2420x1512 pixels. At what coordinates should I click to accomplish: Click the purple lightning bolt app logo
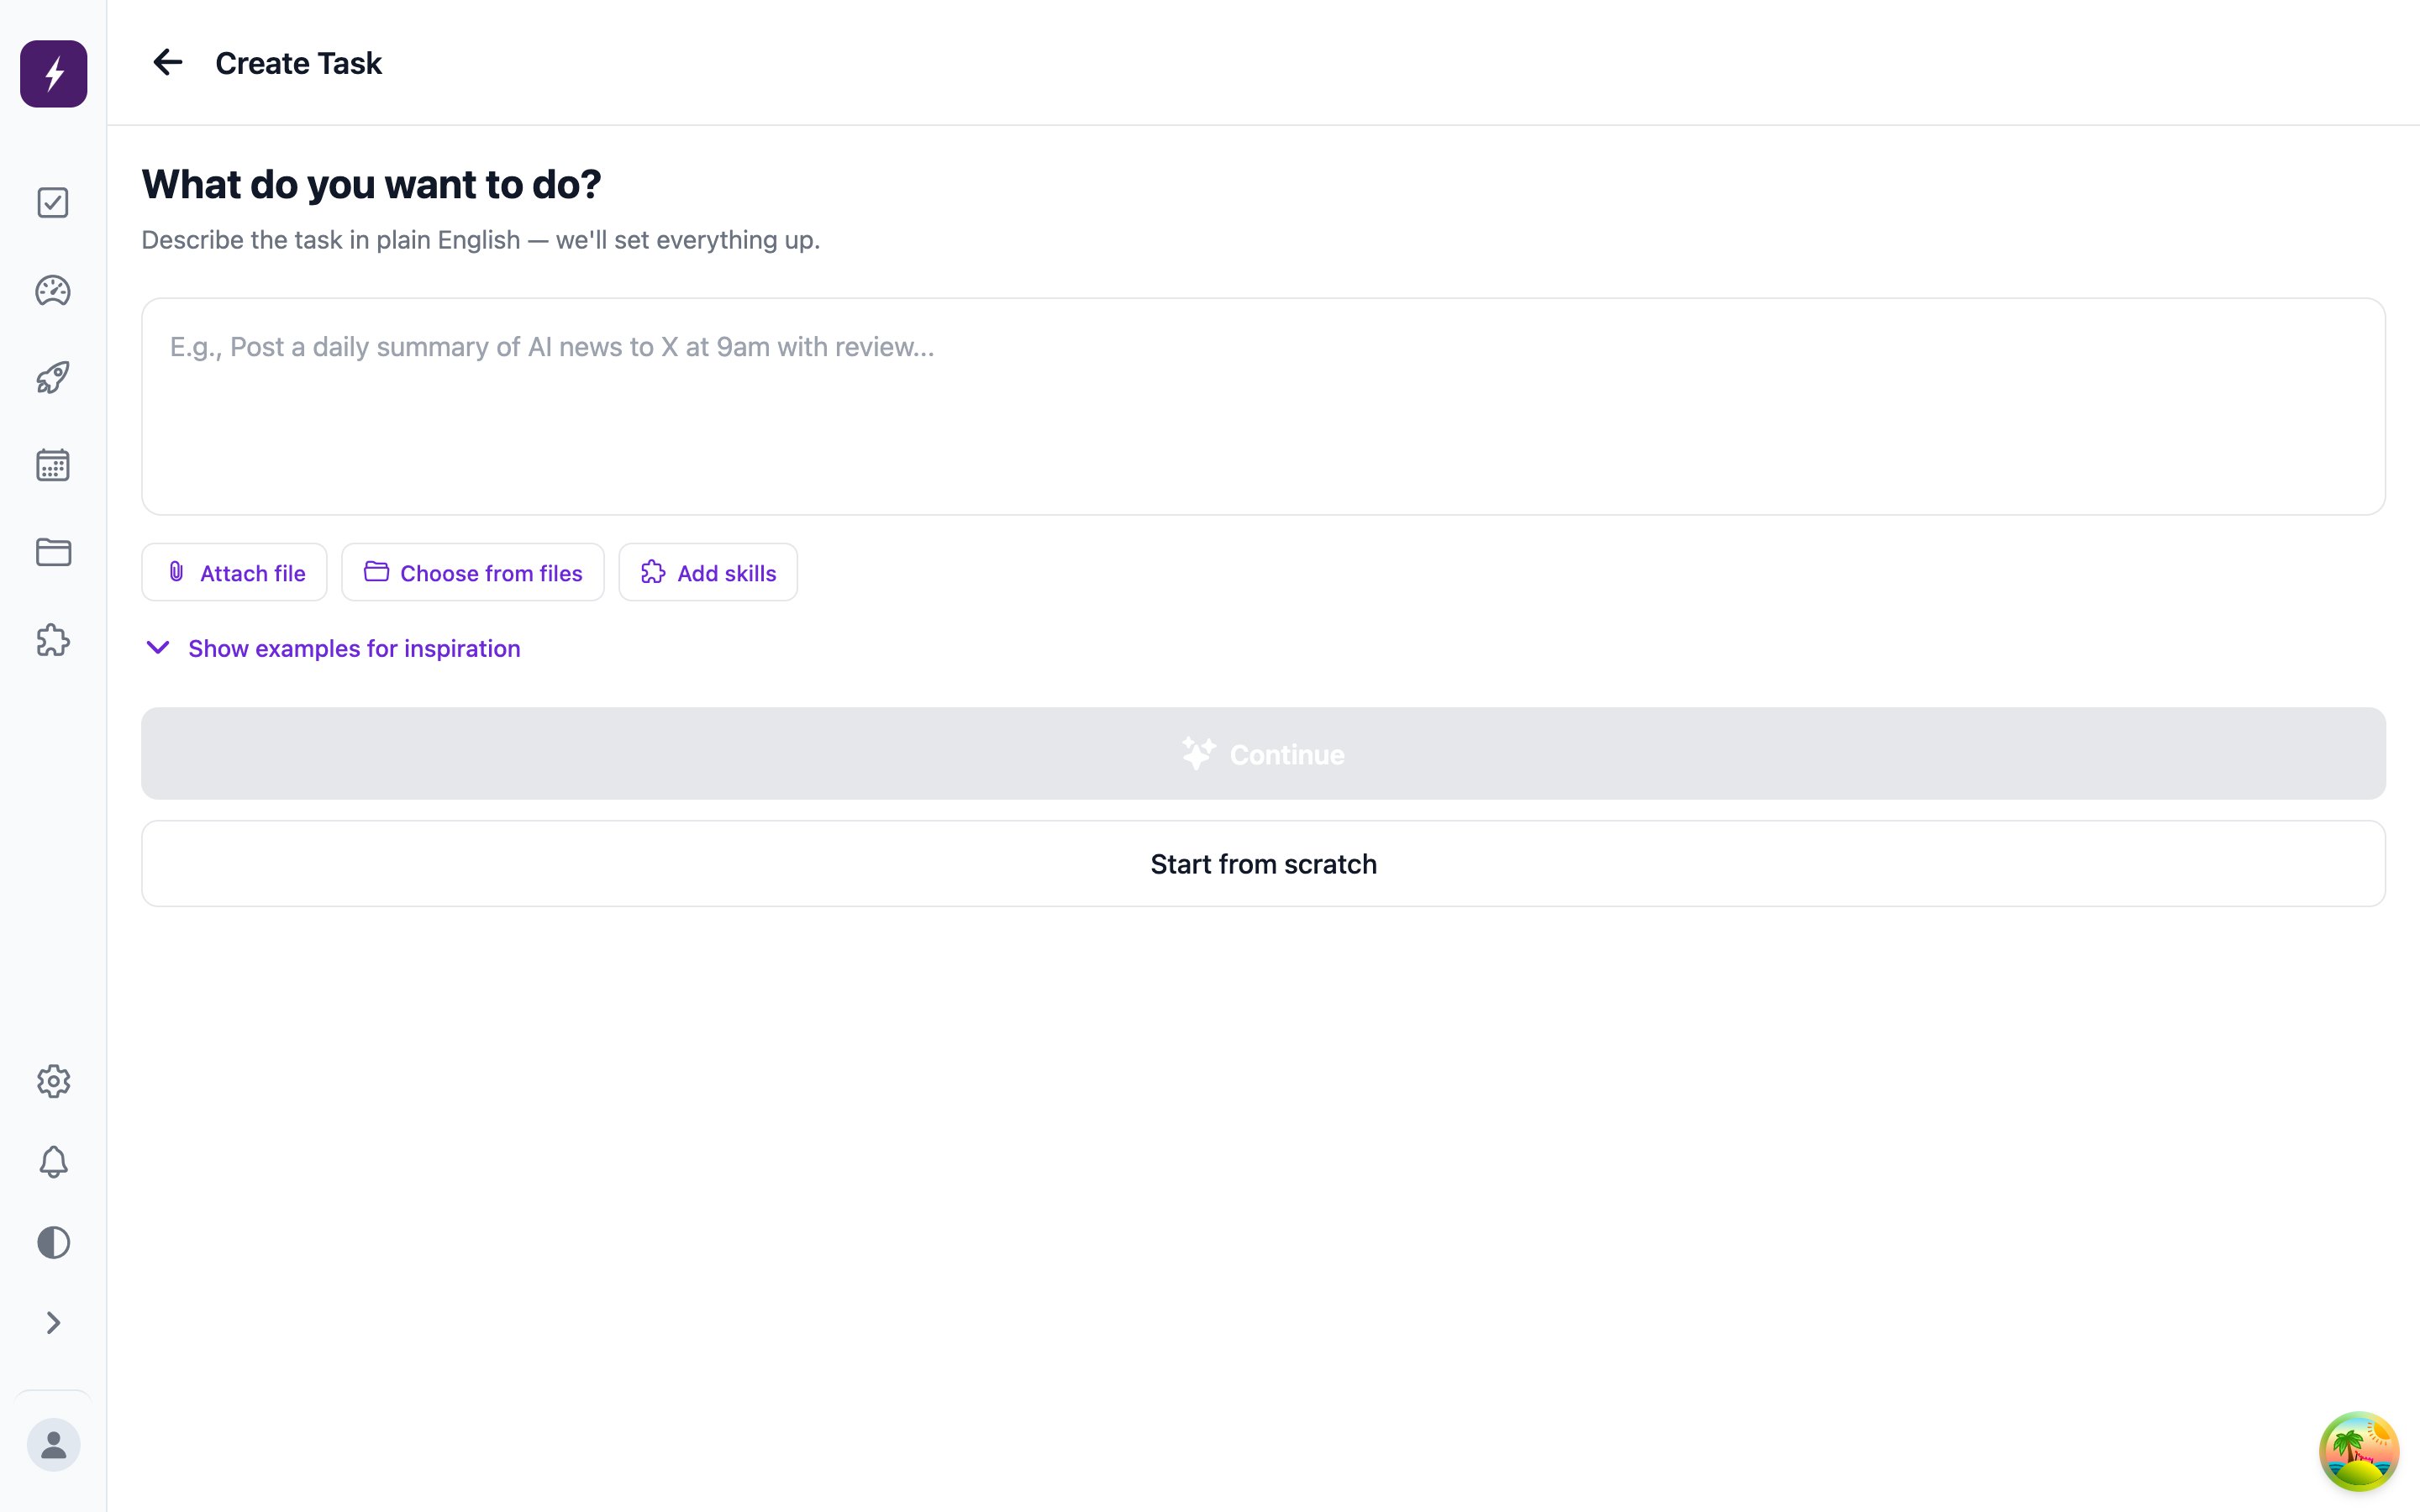tap(54, 74)
